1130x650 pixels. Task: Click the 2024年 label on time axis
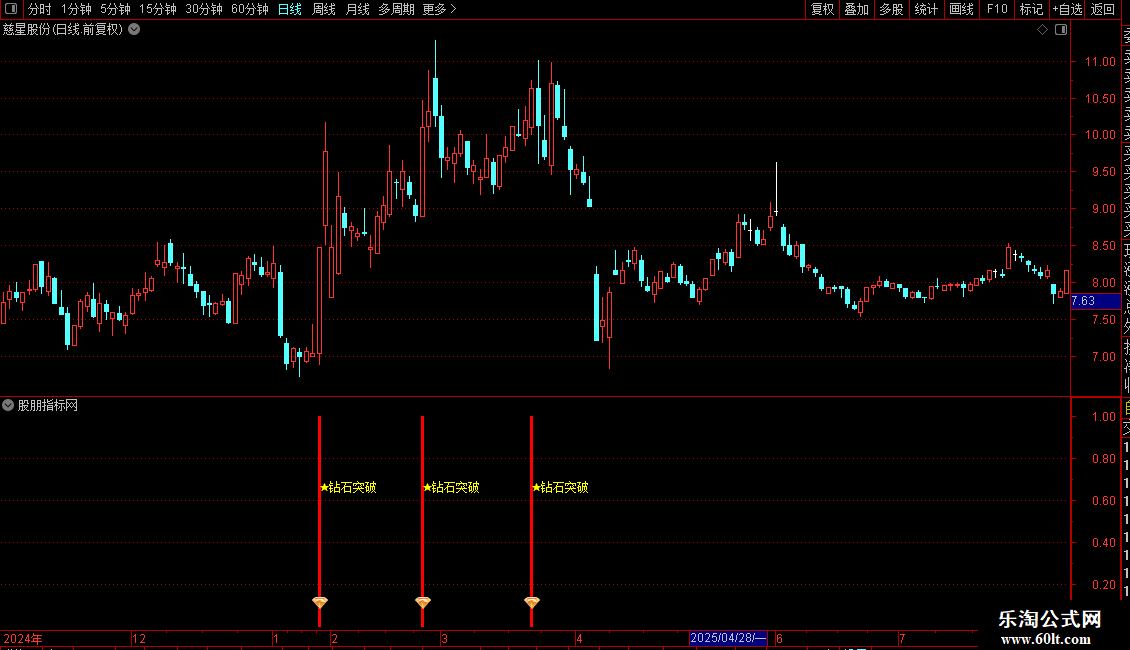(x=23, y=638)
